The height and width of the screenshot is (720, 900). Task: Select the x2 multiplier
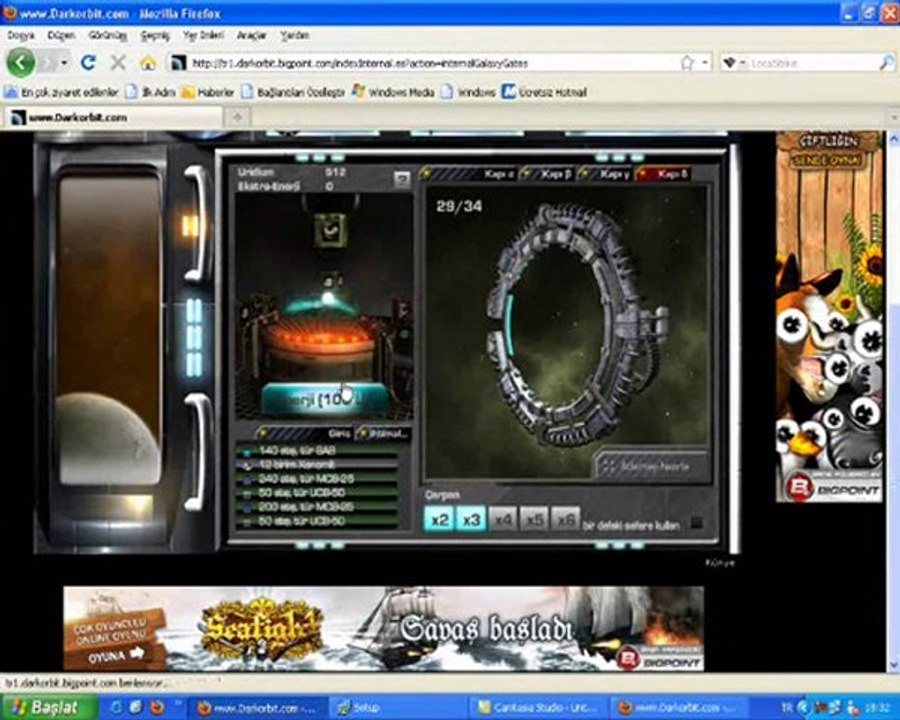click(439, 519)
